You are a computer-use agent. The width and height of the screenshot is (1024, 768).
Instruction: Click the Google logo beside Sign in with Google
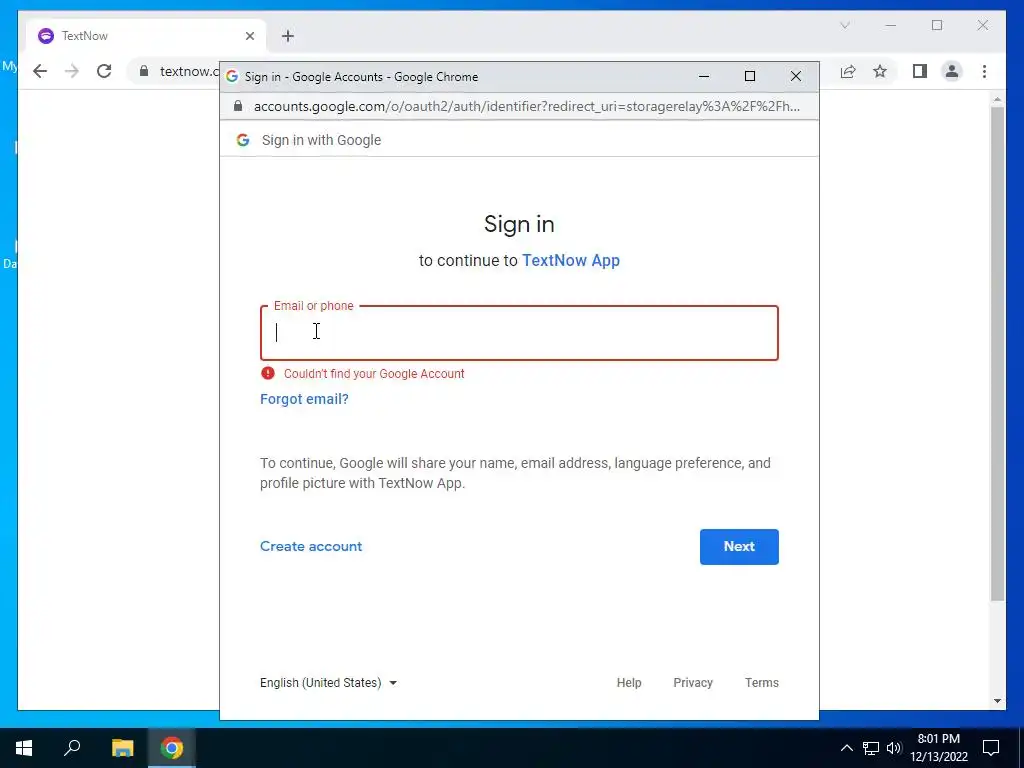coord(243,140)
